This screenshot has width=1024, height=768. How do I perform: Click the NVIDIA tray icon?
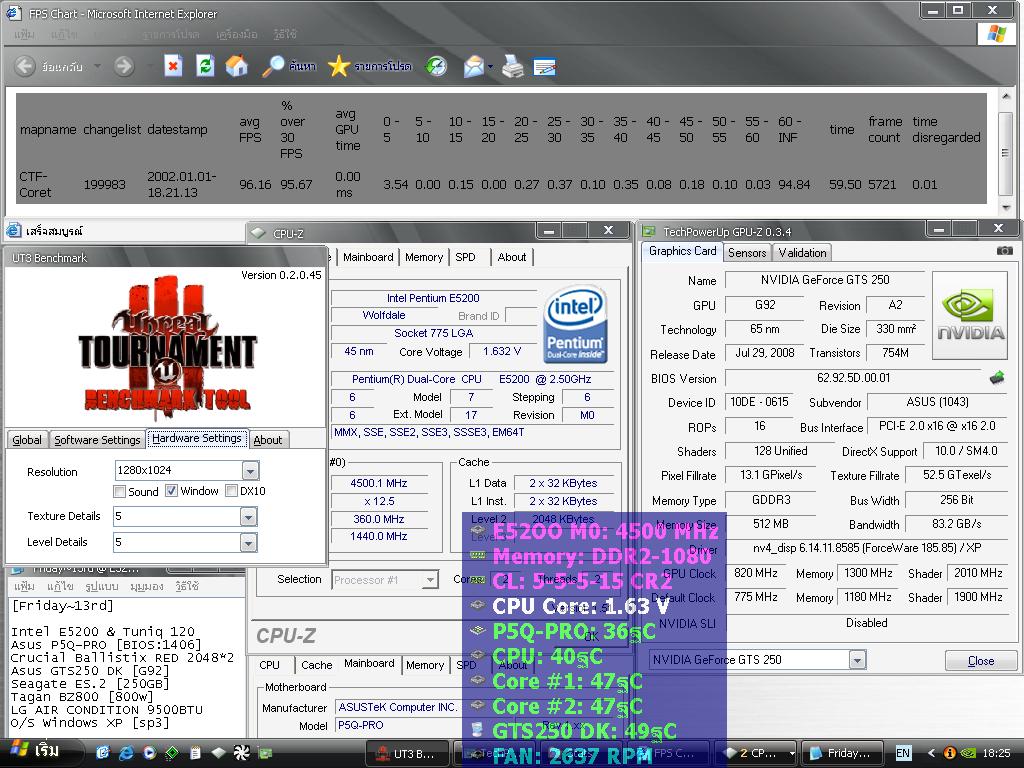pos(969,753)
